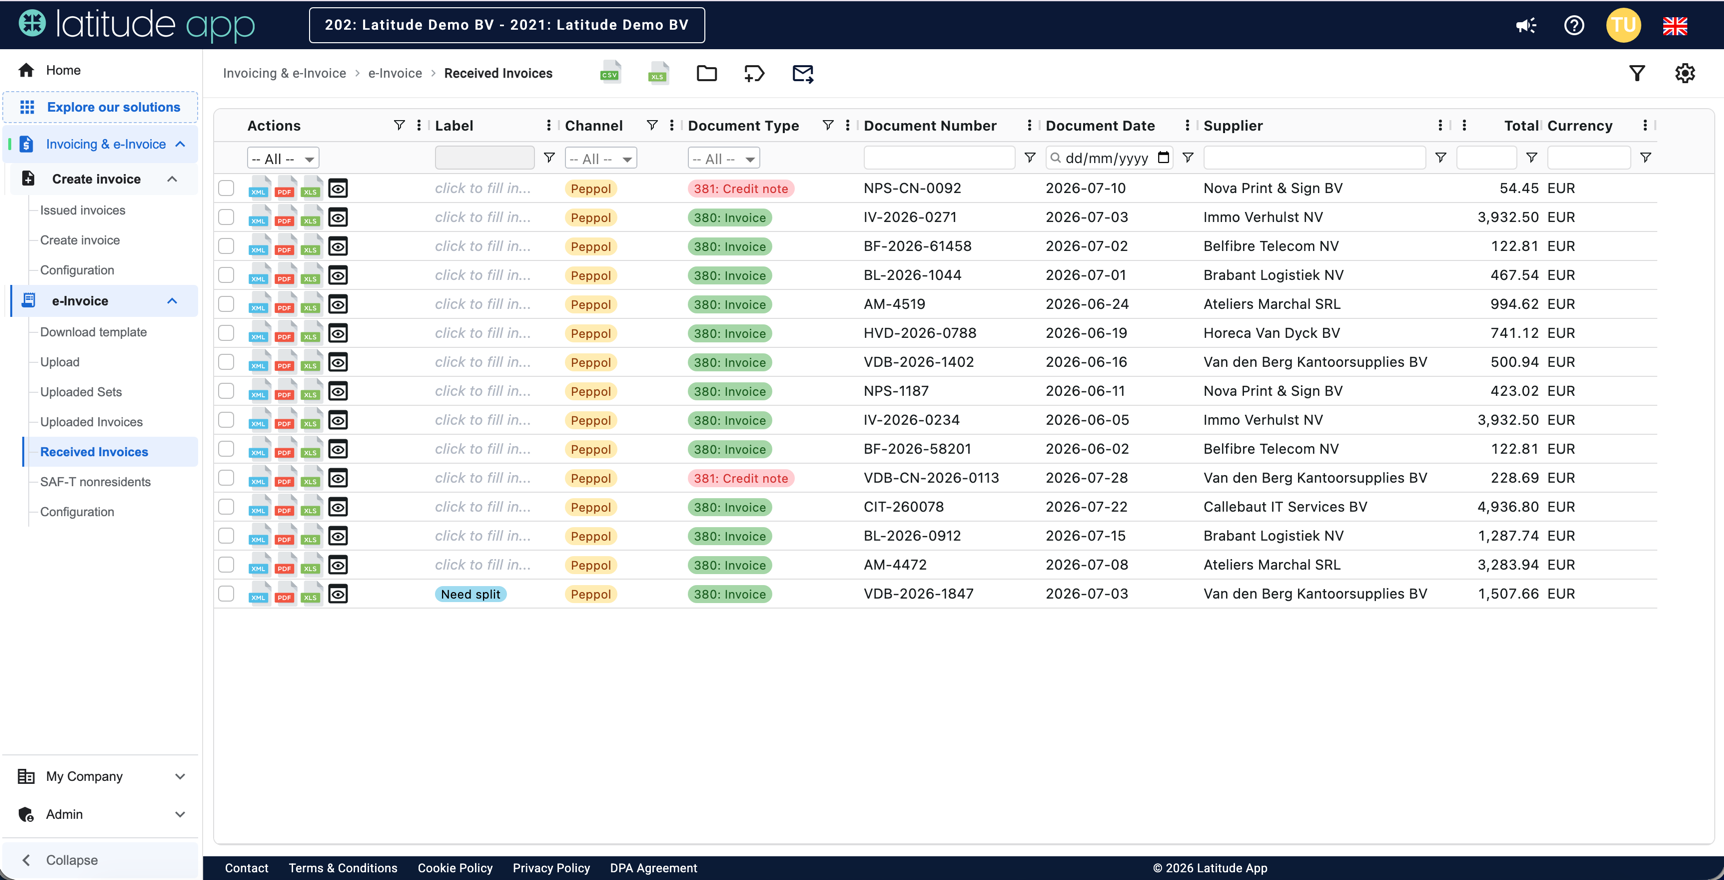Open Issued invoices in the sidebar
The width and height of the screenshot is (1724, 880).
[83, 210]
